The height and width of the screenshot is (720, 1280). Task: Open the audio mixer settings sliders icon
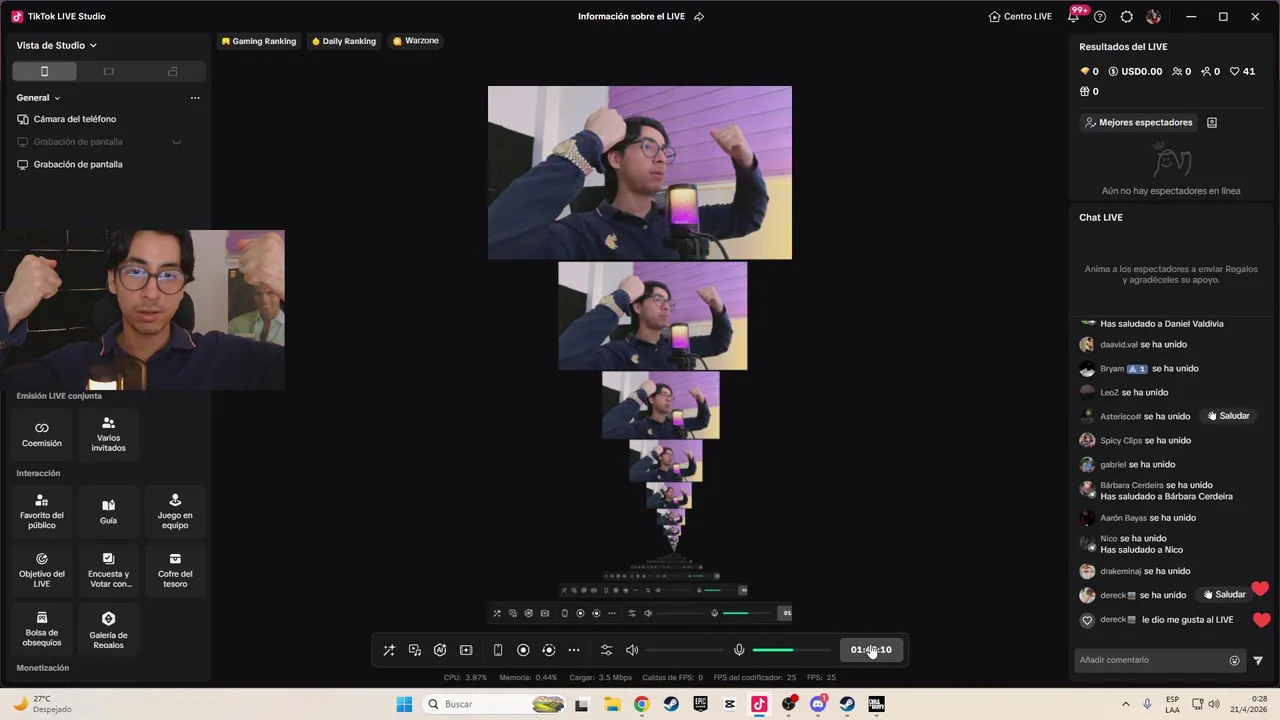pos(606,650)
